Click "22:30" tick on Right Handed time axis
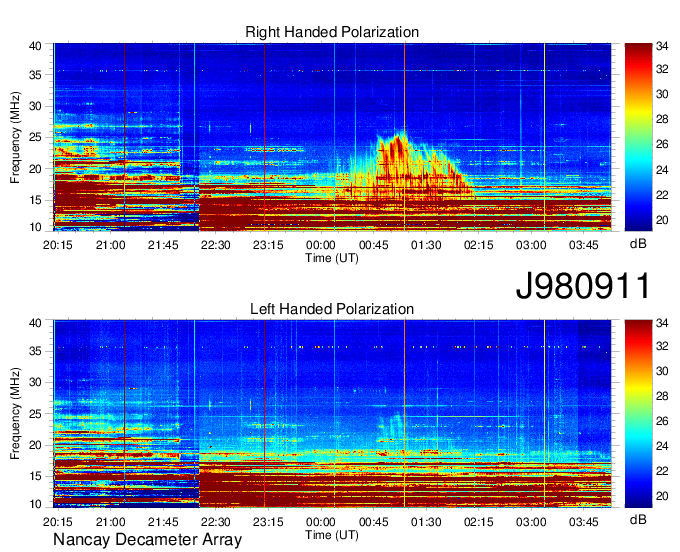Viewport: 680px width, 552px height. pos(216,245)
